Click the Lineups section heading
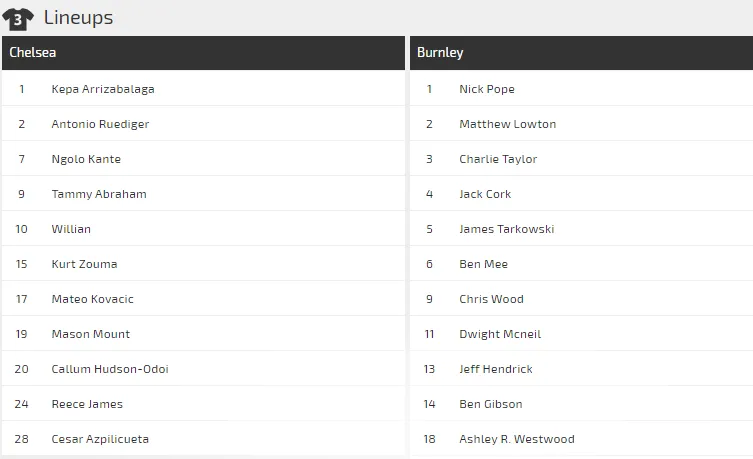753x459 pixels. click(x=78, y=18)
